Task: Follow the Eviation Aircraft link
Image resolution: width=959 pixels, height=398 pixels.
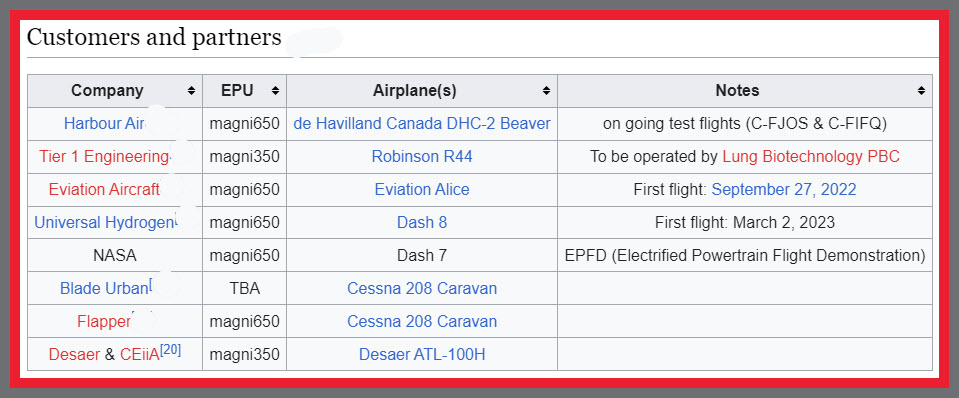Action: point(105,190)
